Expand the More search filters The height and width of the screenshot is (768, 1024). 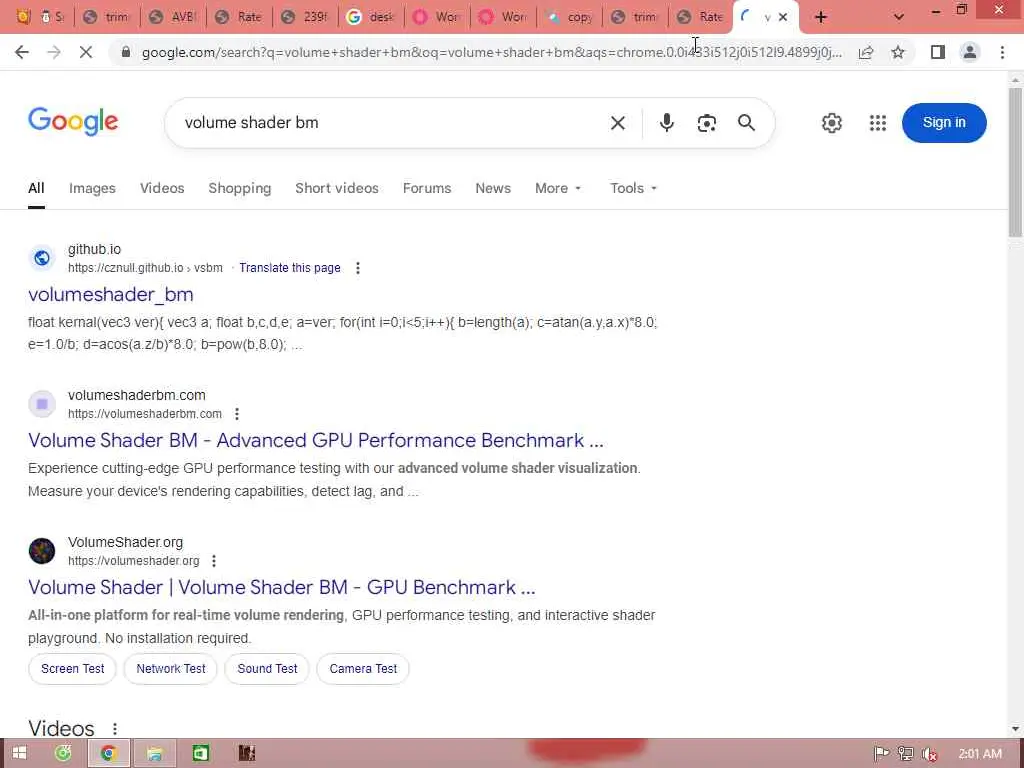pos(558,188)
